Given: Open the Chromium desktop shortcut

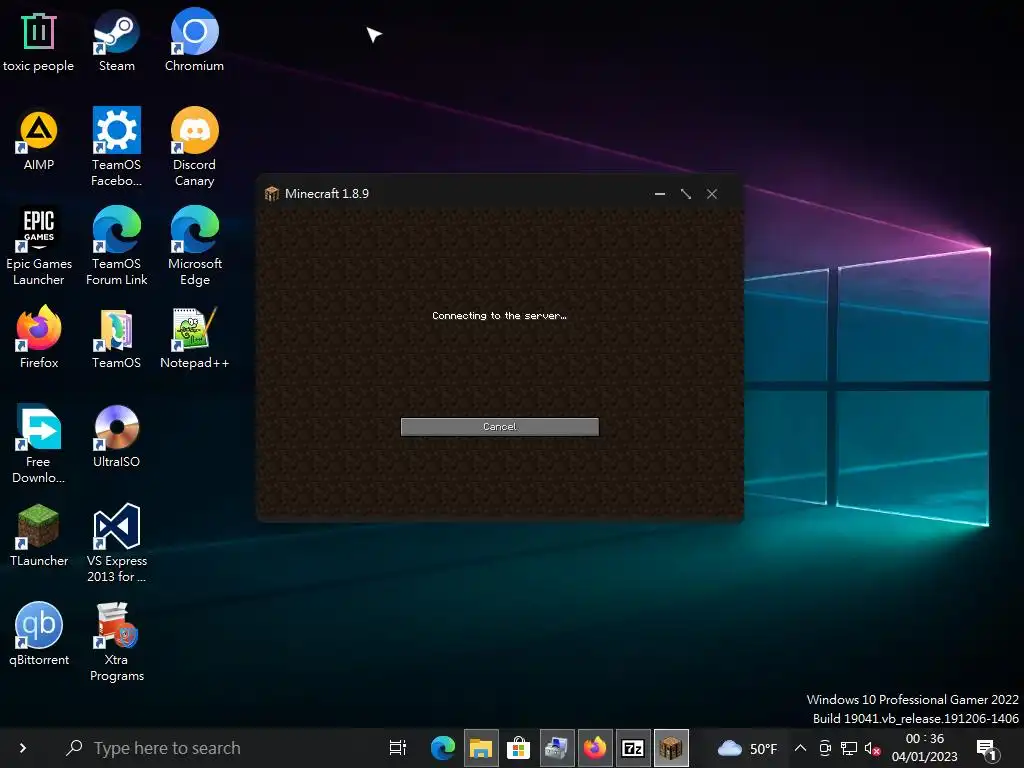Looking at the screenshot, I should coord(194,40).
